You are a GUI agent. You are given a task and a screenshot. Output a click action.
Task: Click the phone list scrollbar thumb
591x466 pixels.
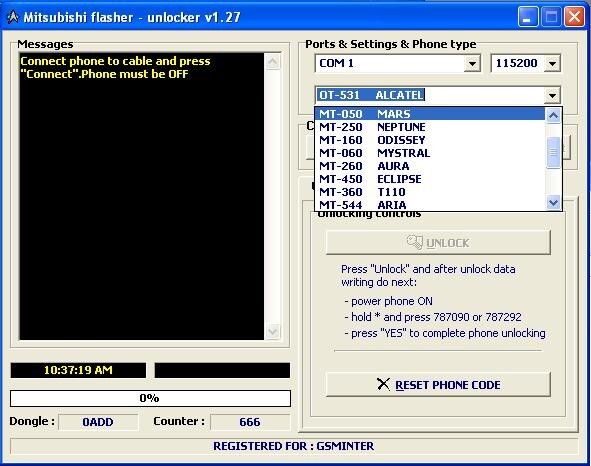click(553, 152)
